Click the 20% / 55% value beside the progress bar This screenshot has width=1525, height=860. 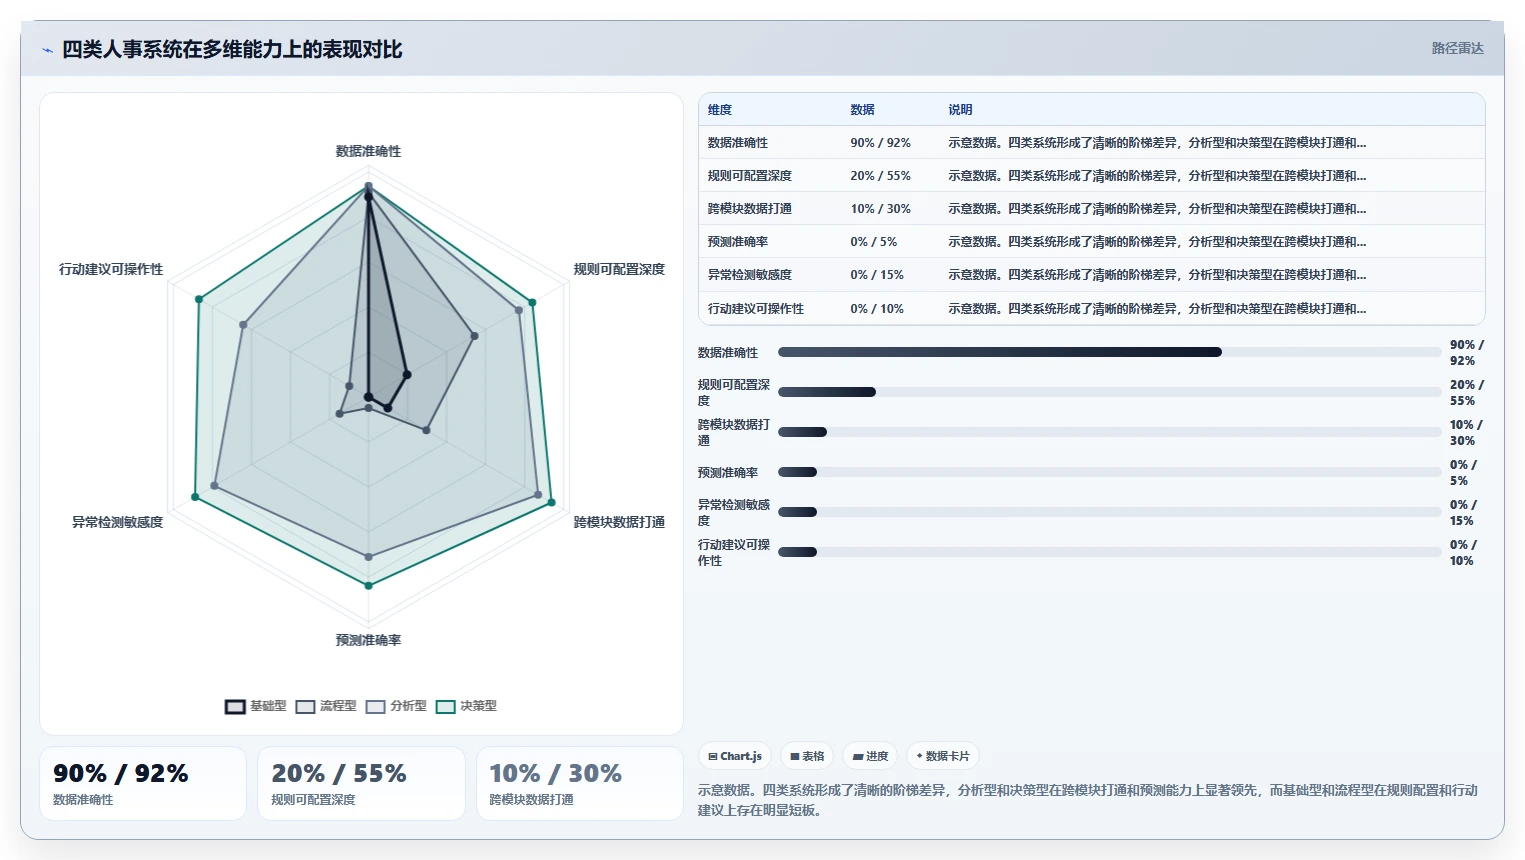pos(1467,392)
